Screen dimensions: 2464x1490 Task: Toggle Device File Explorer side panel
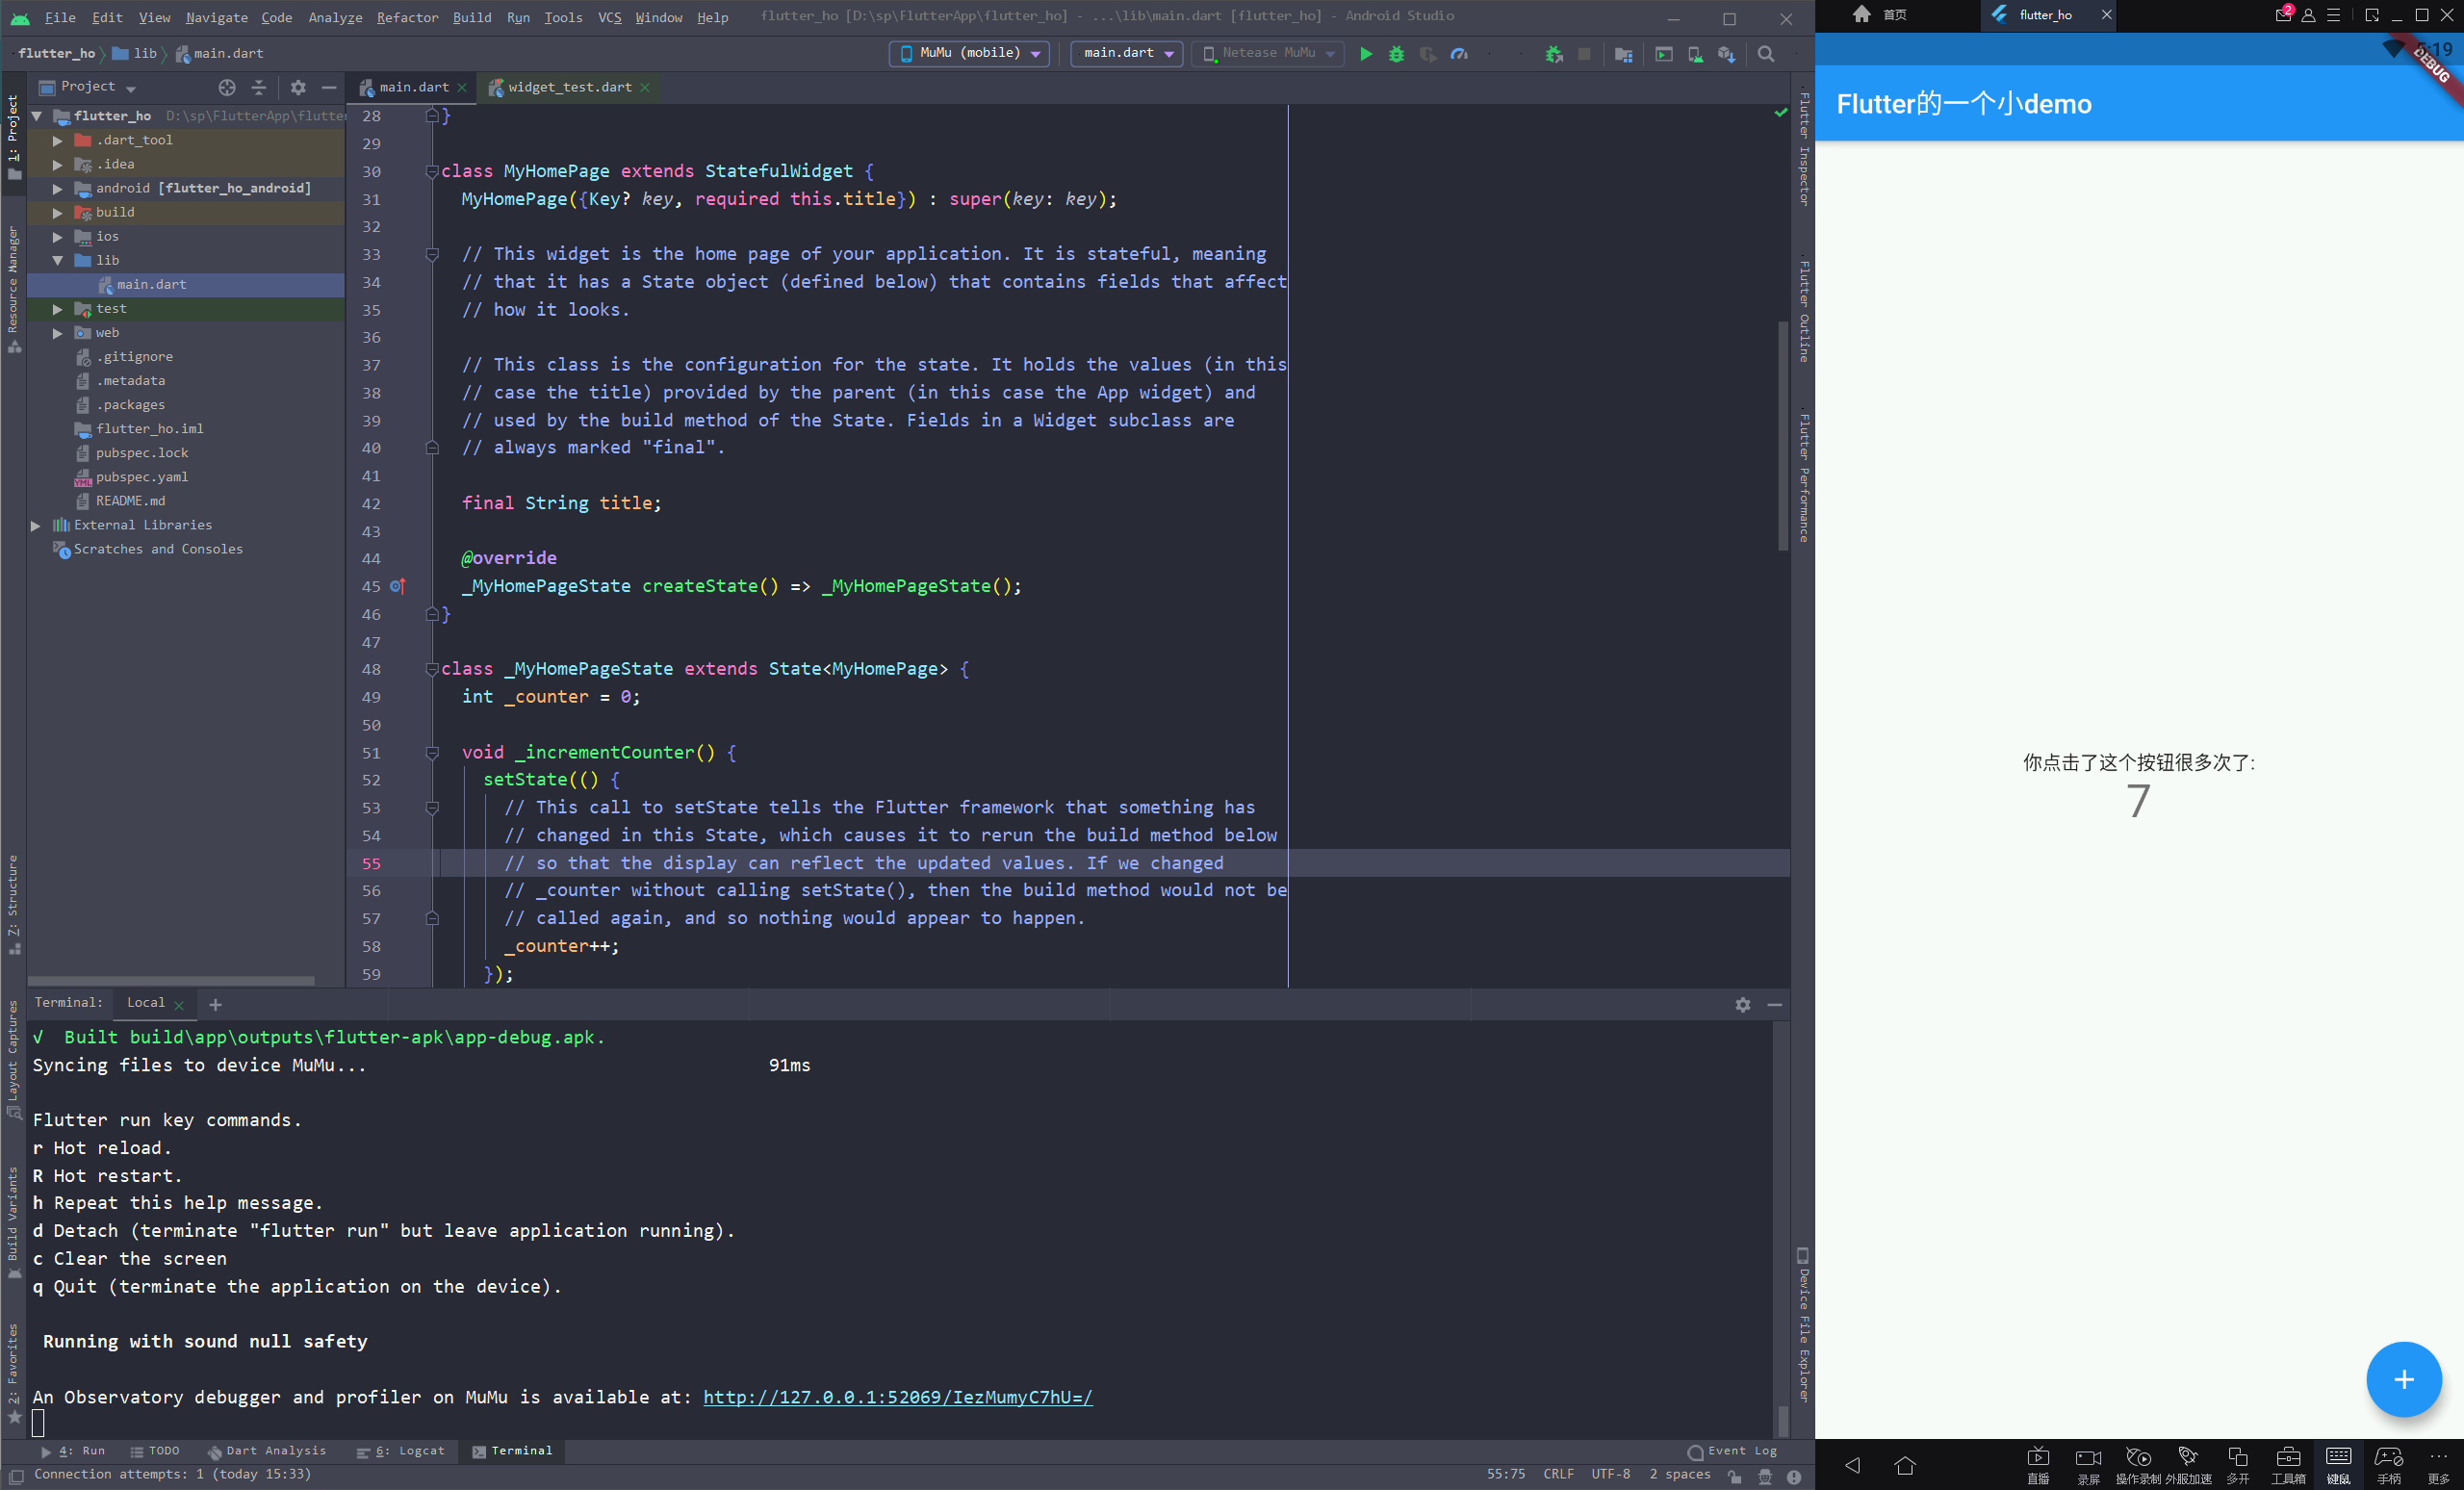coord(1803,1326)
